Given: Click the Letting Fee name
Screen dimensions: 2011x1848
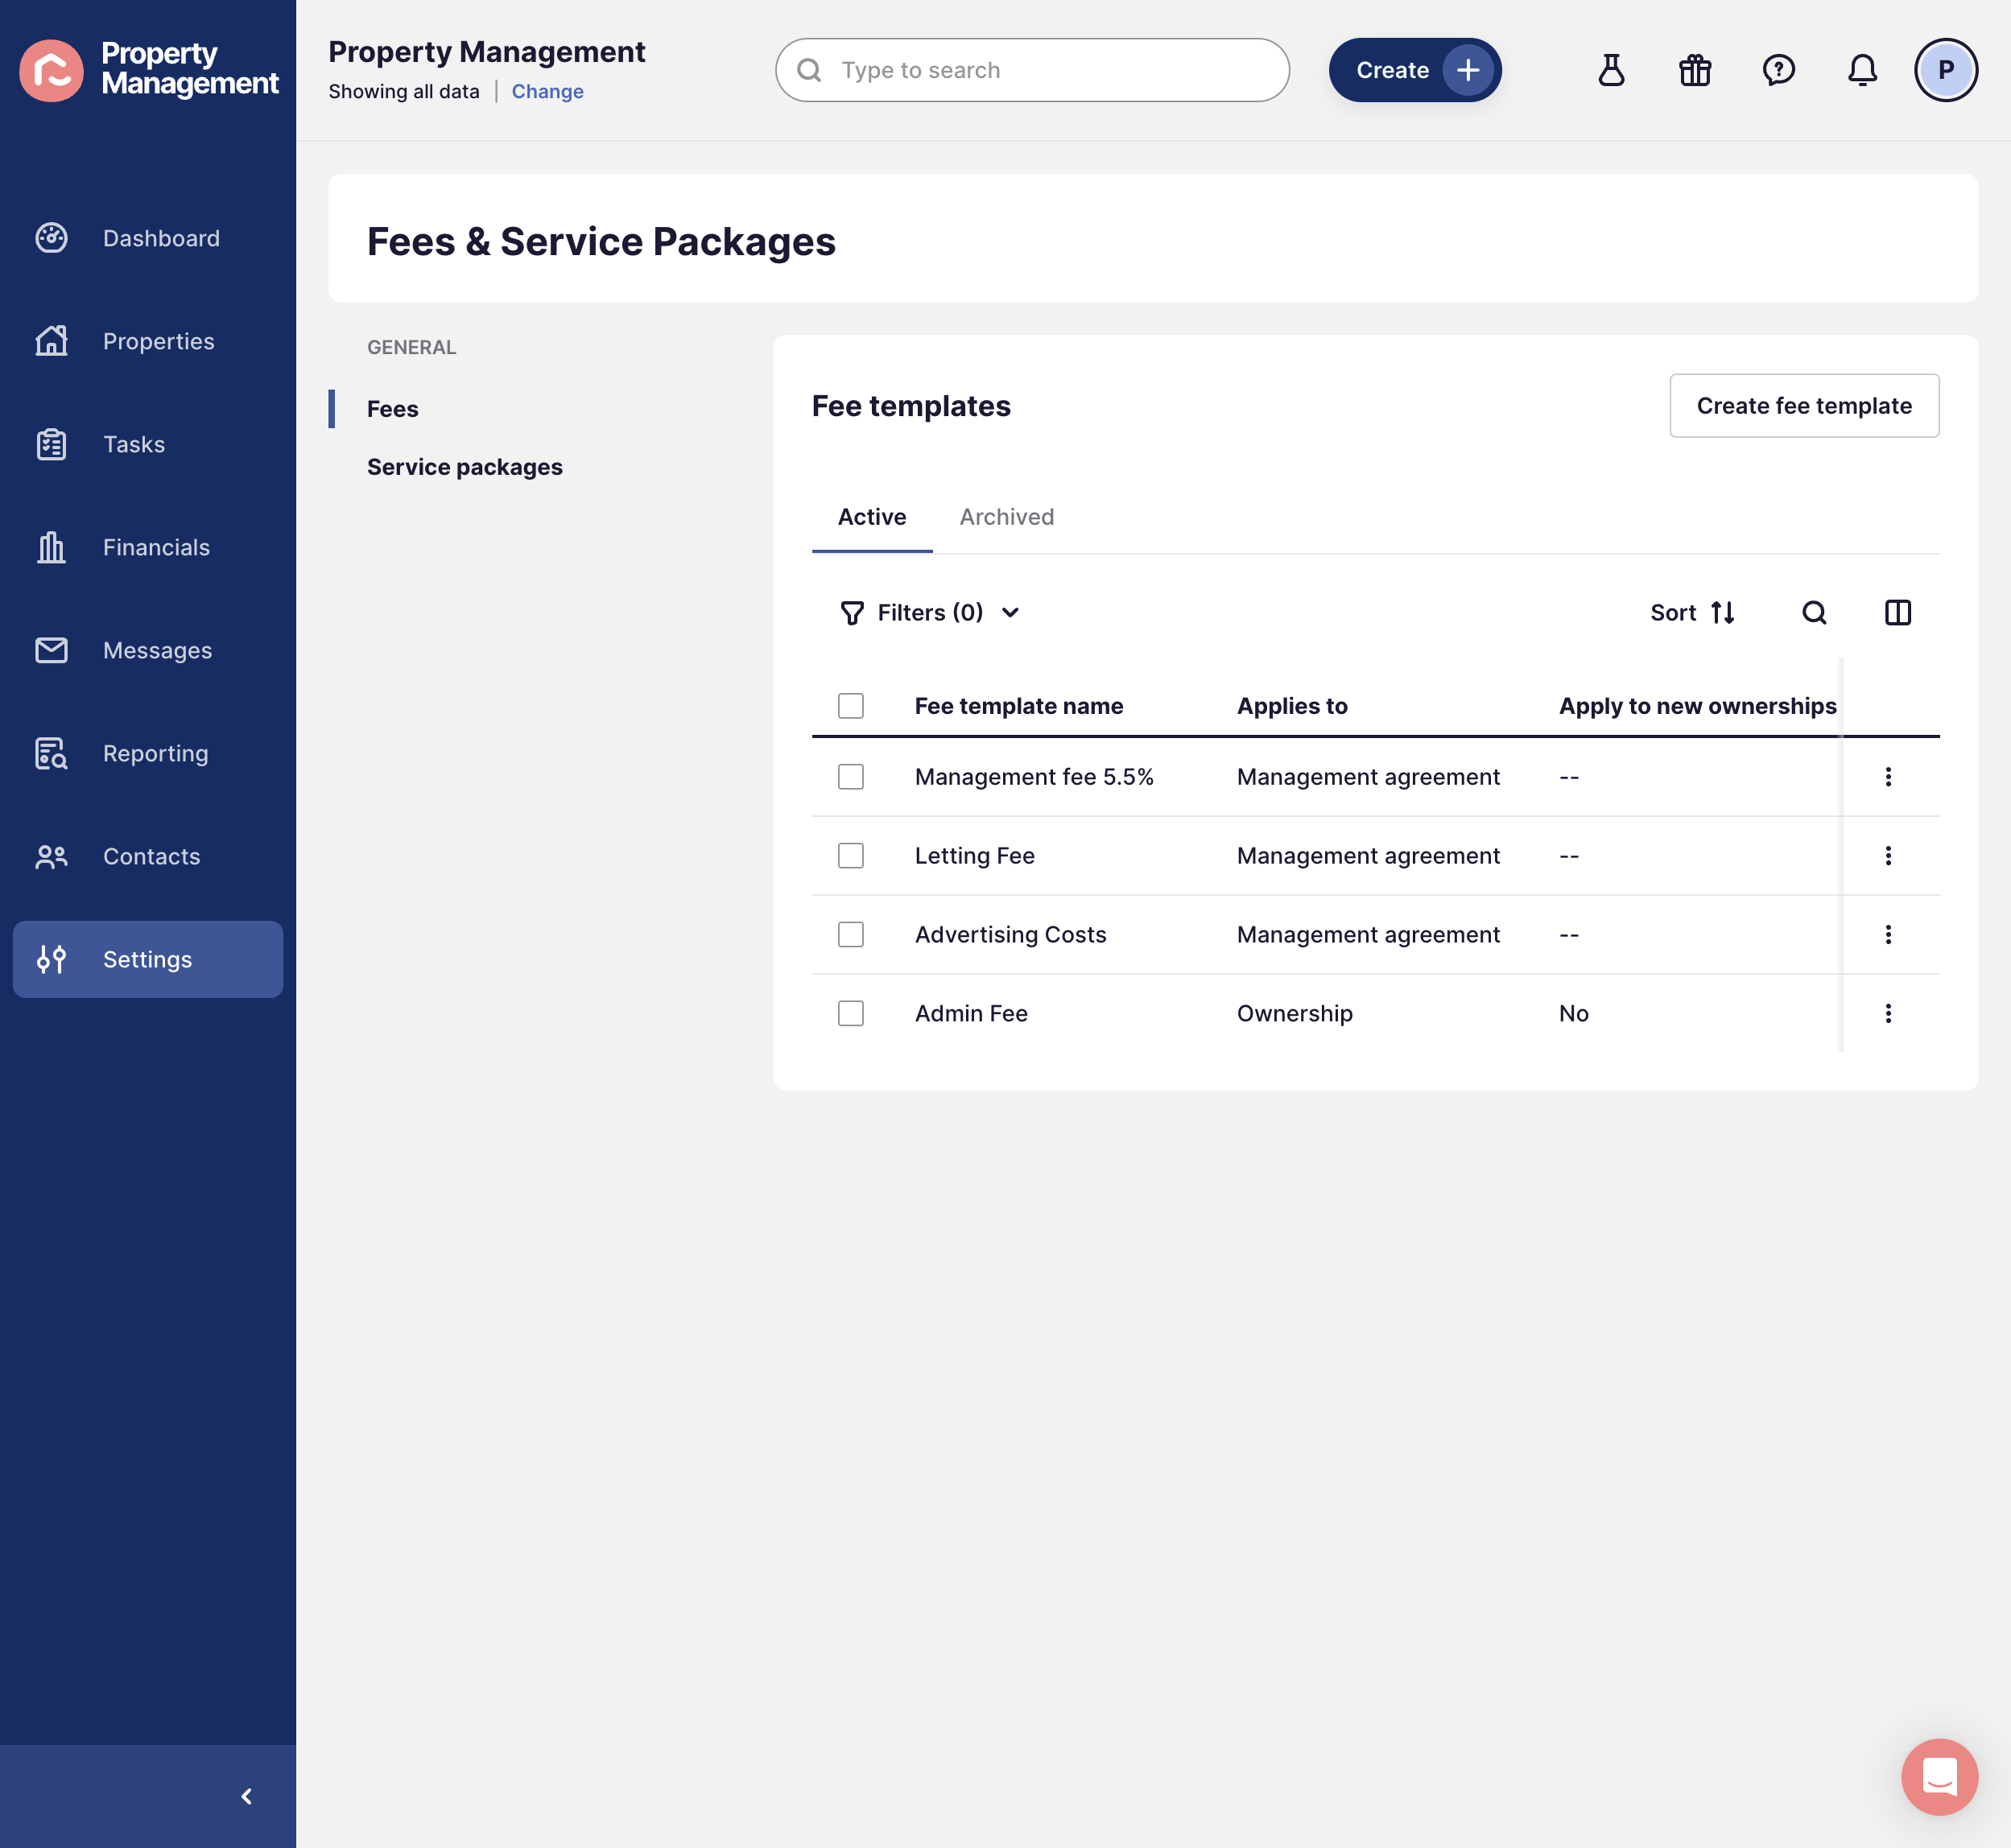Looking at the screenshot, I should [x=975, y=856].
